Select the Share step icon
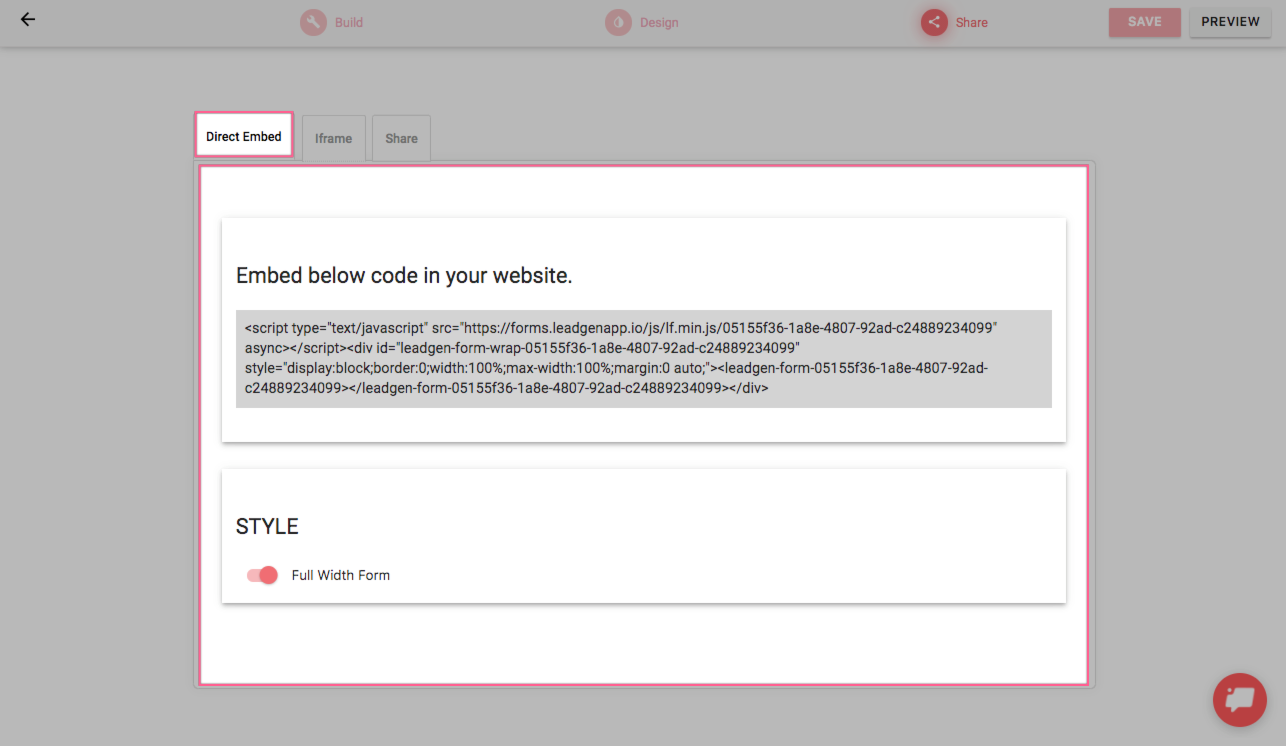 (x=934, y=22)
